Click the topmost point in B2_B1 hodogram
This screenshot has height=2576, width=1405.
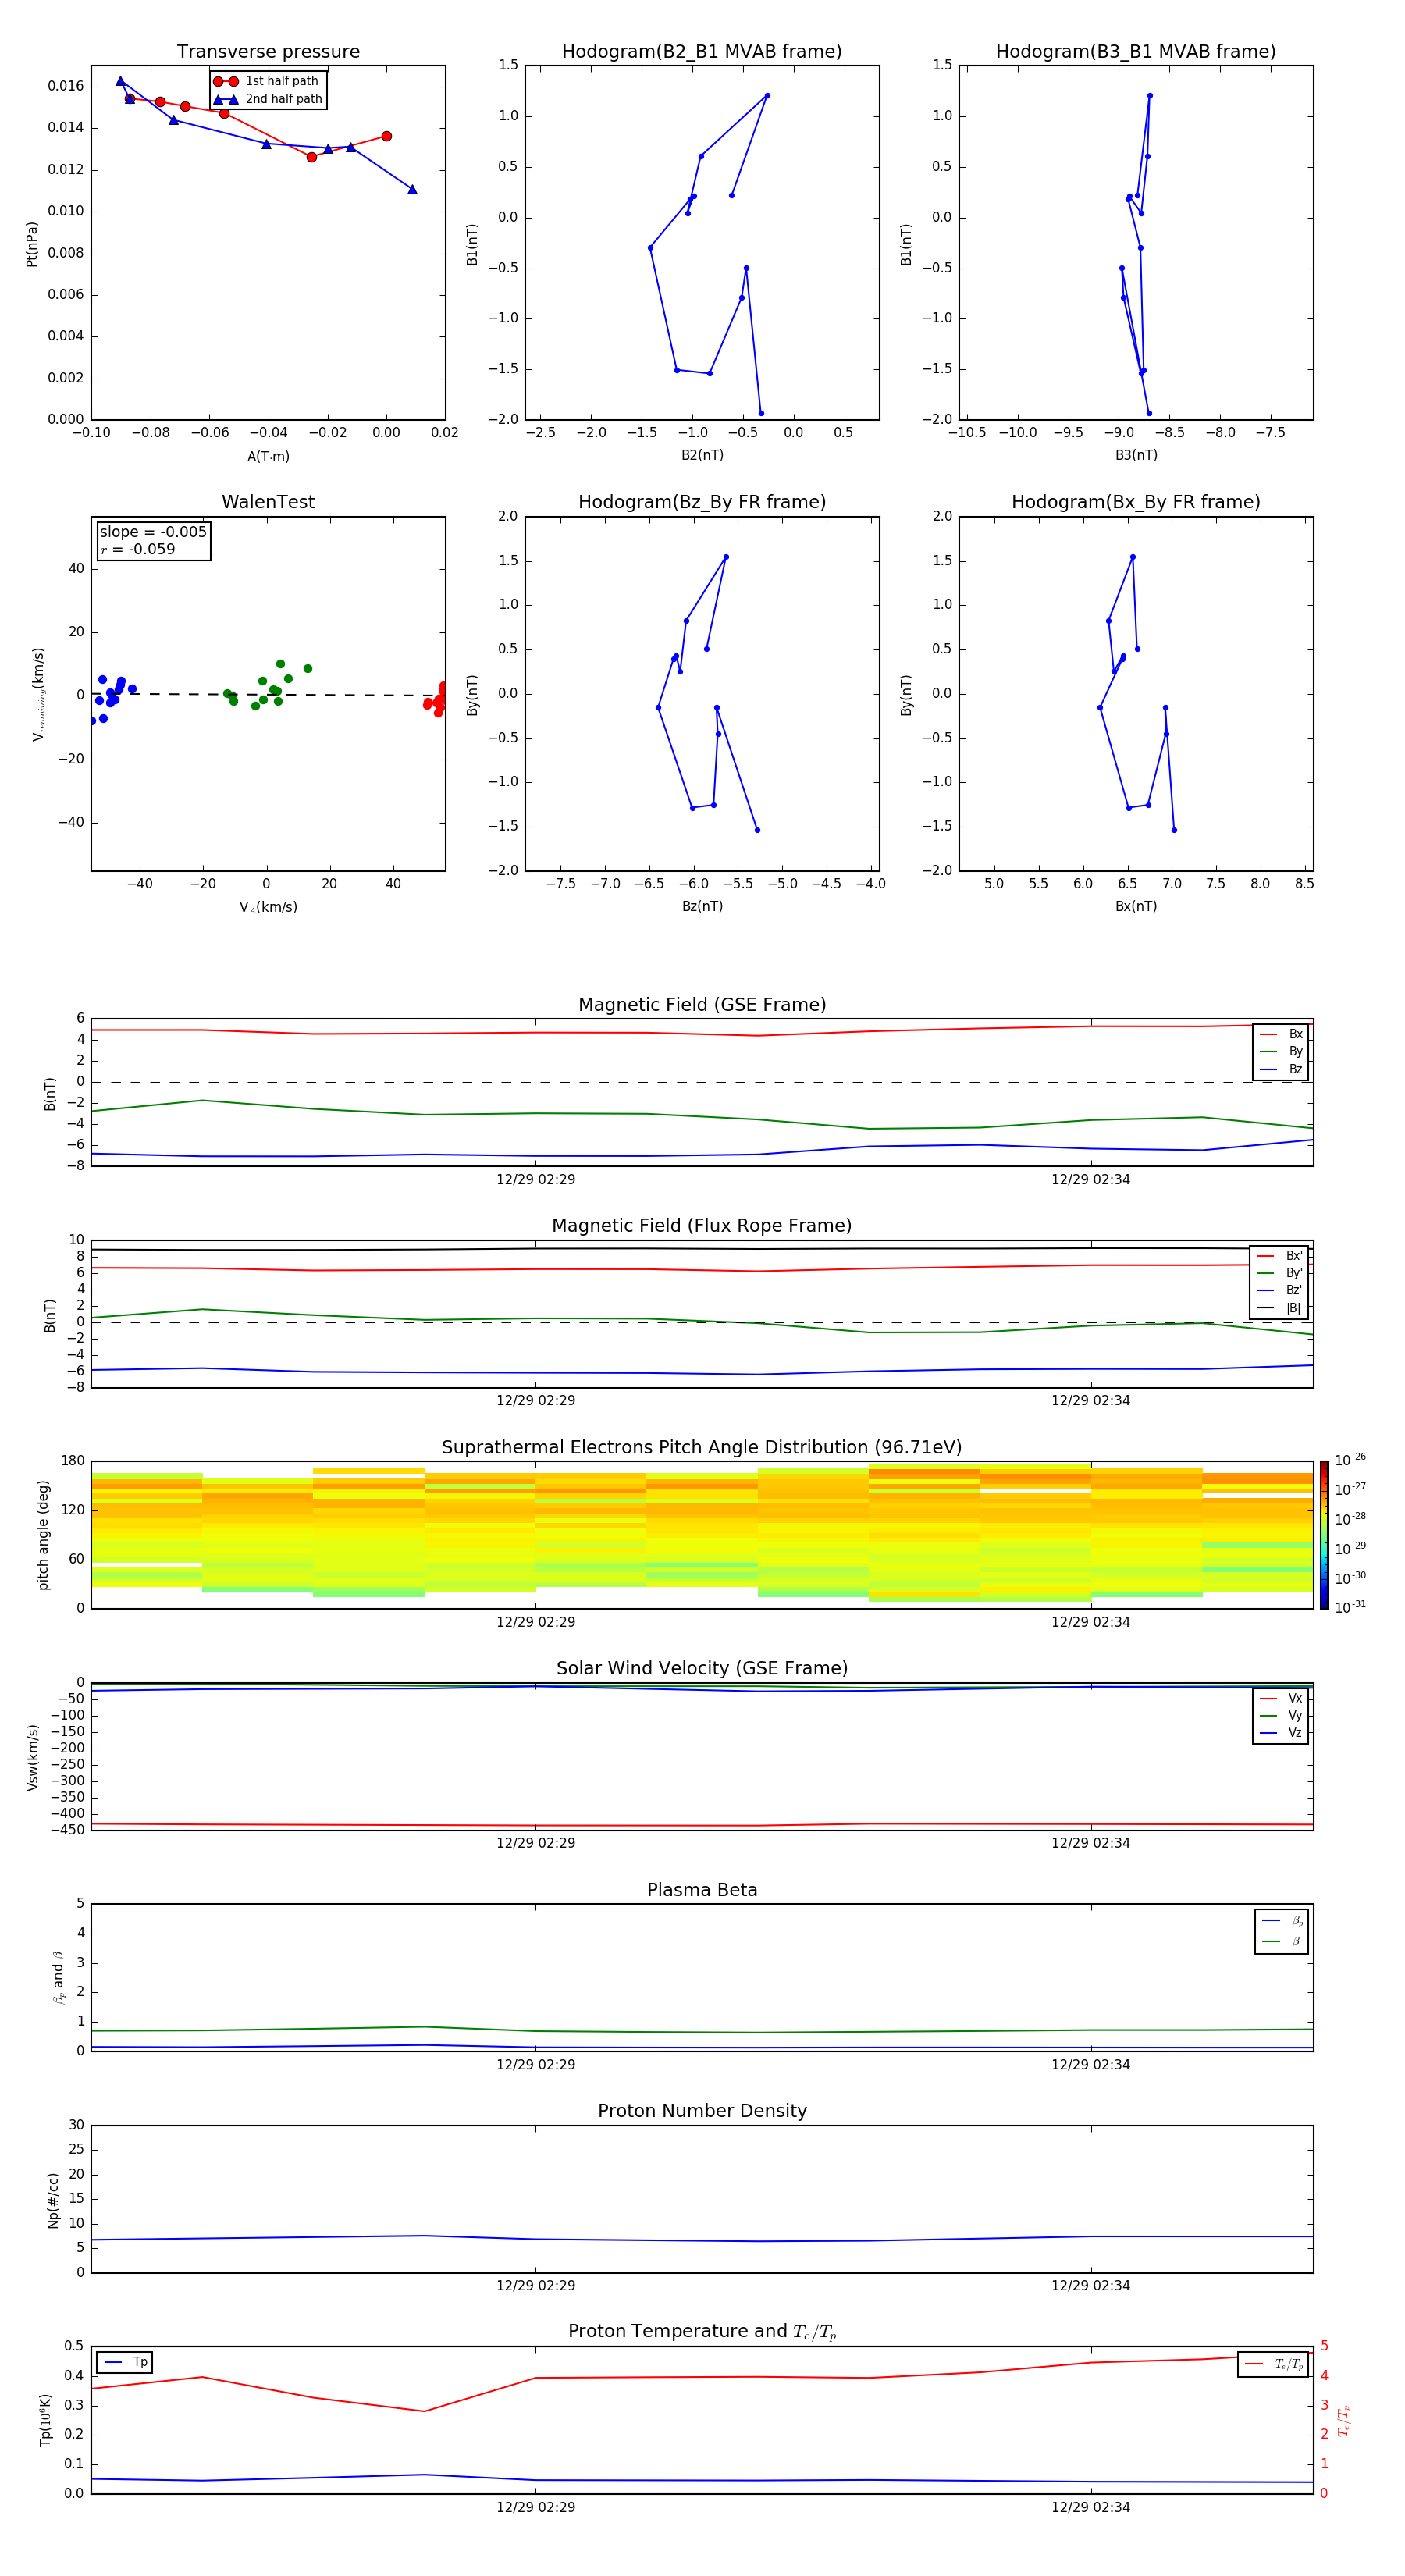tap(767, 96)
